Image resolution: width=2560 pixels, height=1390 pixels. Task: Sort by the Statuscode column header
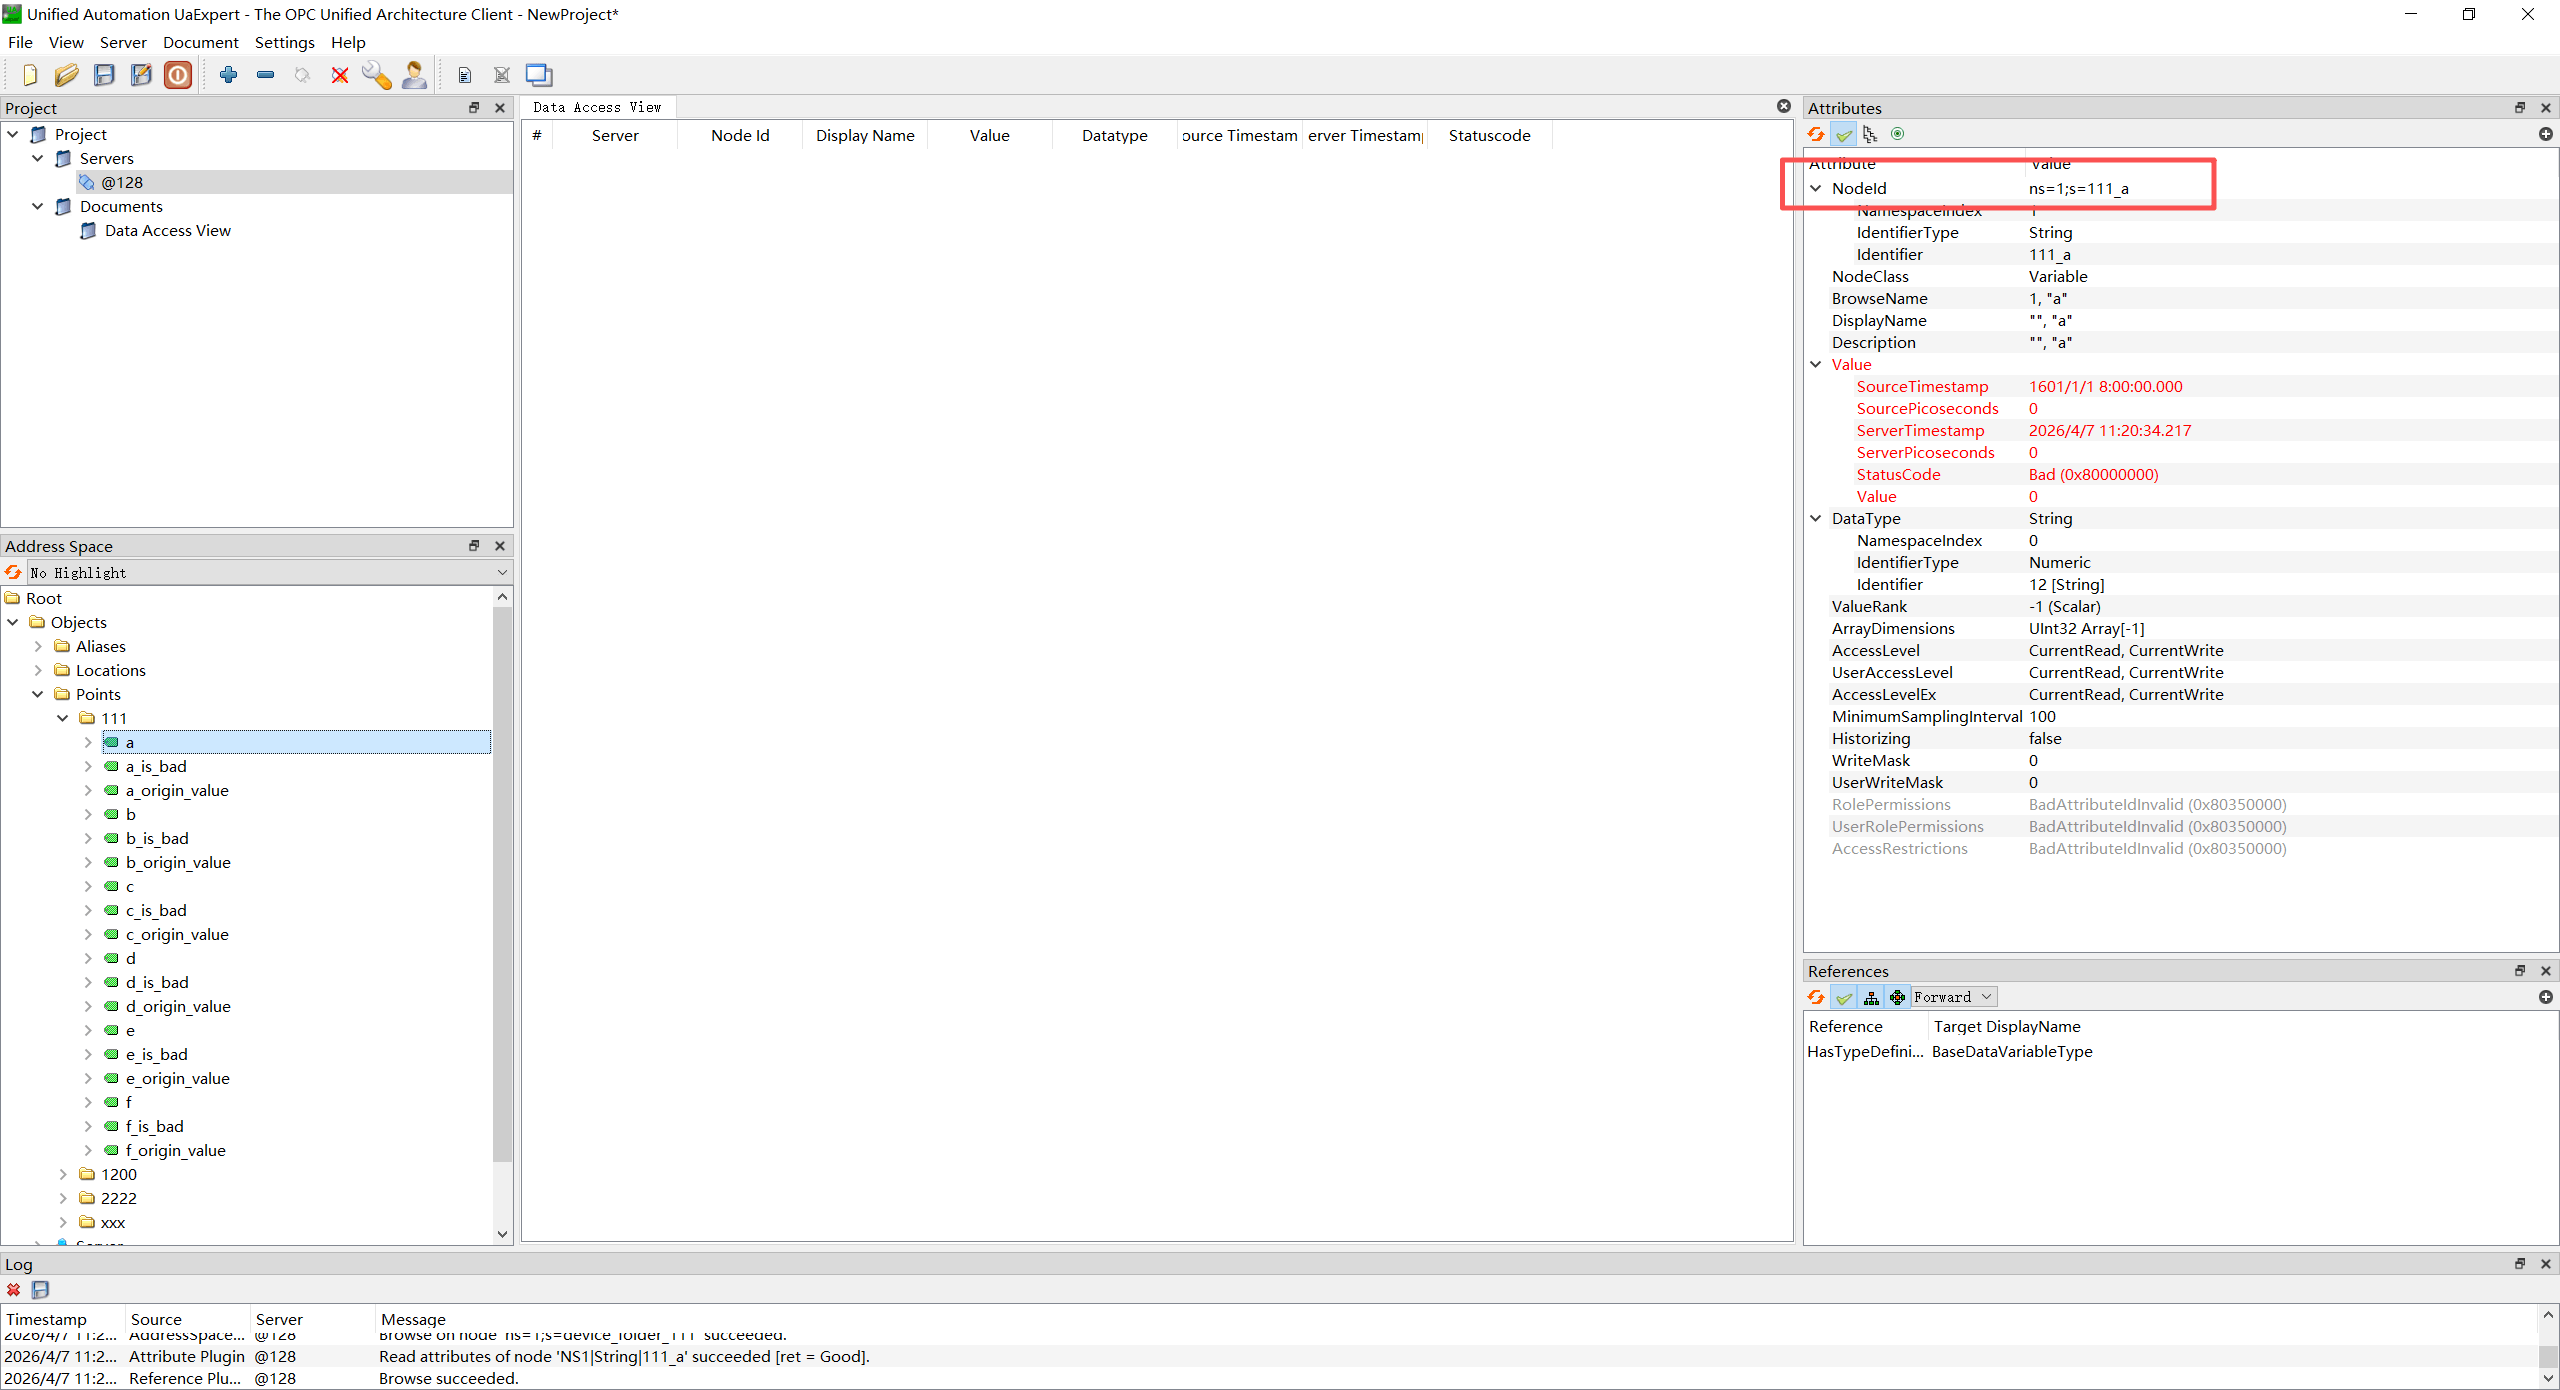1489,135
